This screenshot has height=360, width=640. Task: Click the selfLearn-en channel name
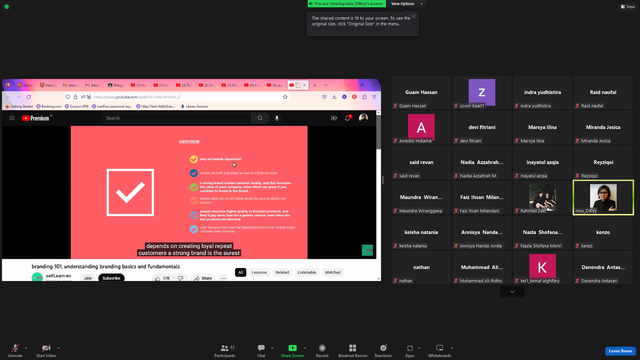pos(58,276)
